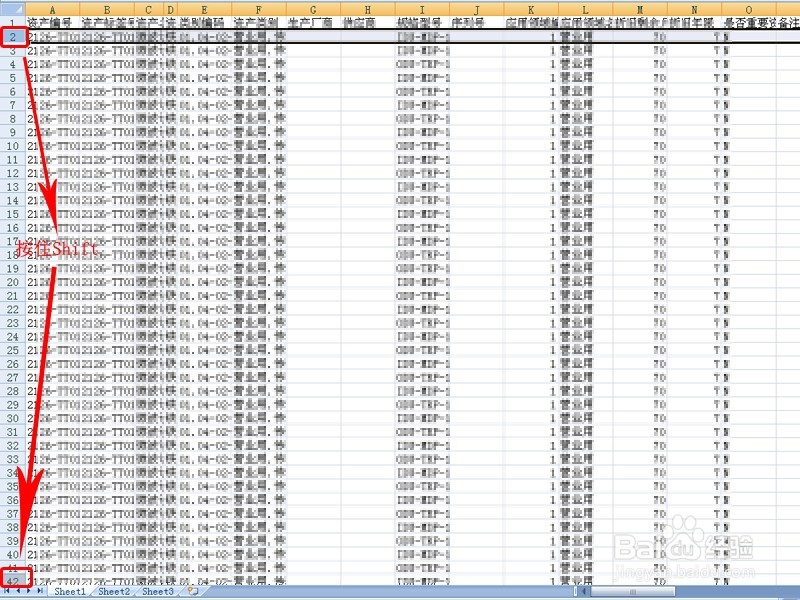Viewport: 800px width, 600px height.
Task: Click header cell 折旧年限 in N1
Action: coord(694,23)
